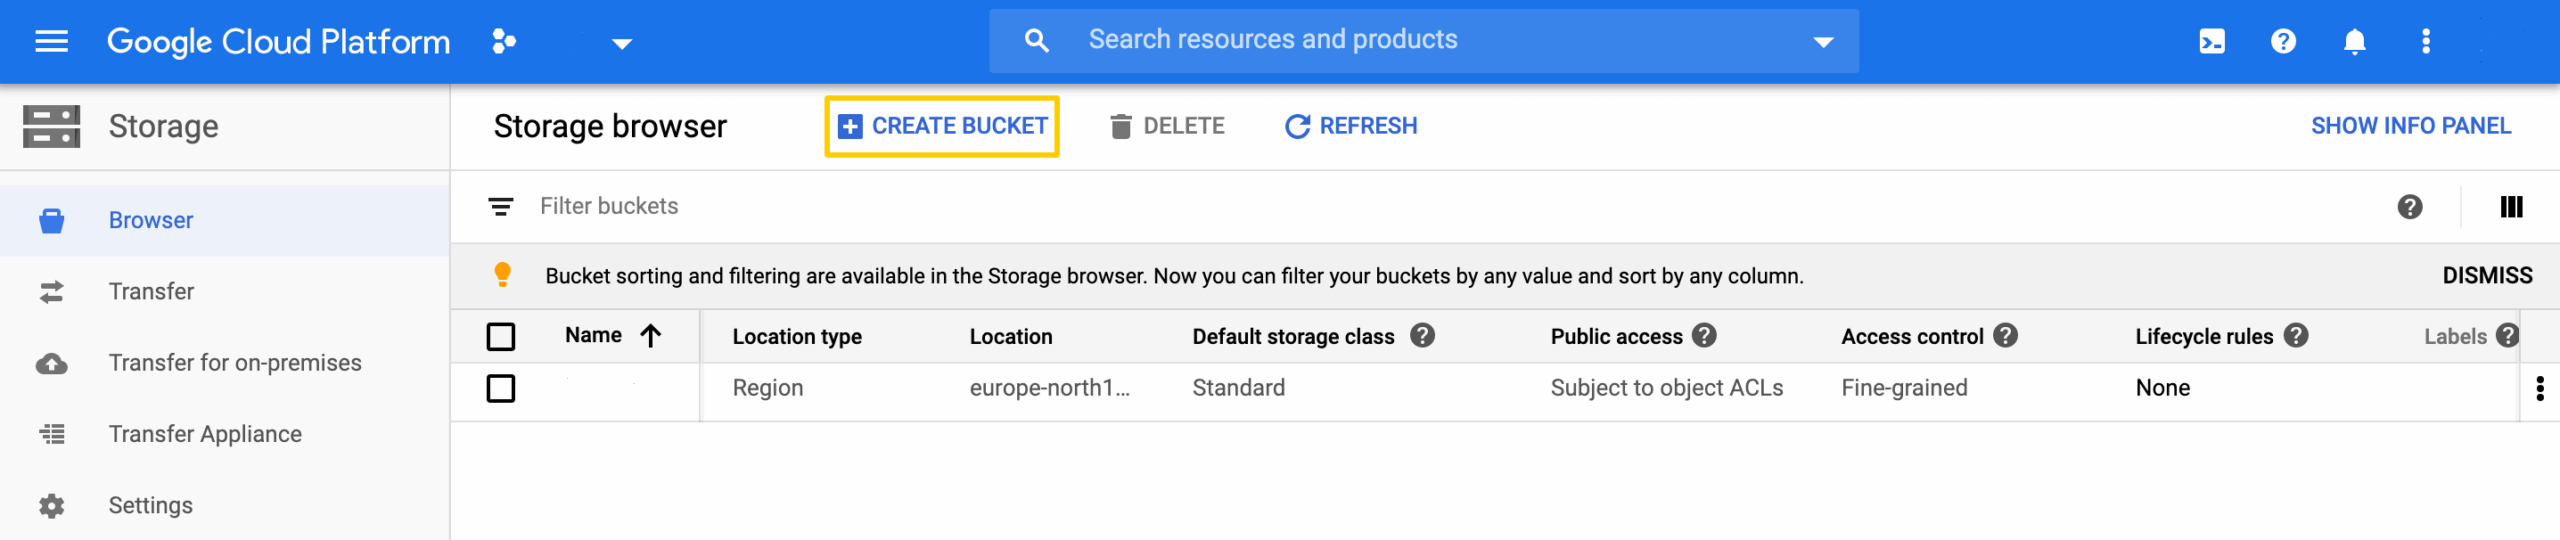Open the hamburger navigation menu
Screen dimensions: 2560x540
coord(51,41)
